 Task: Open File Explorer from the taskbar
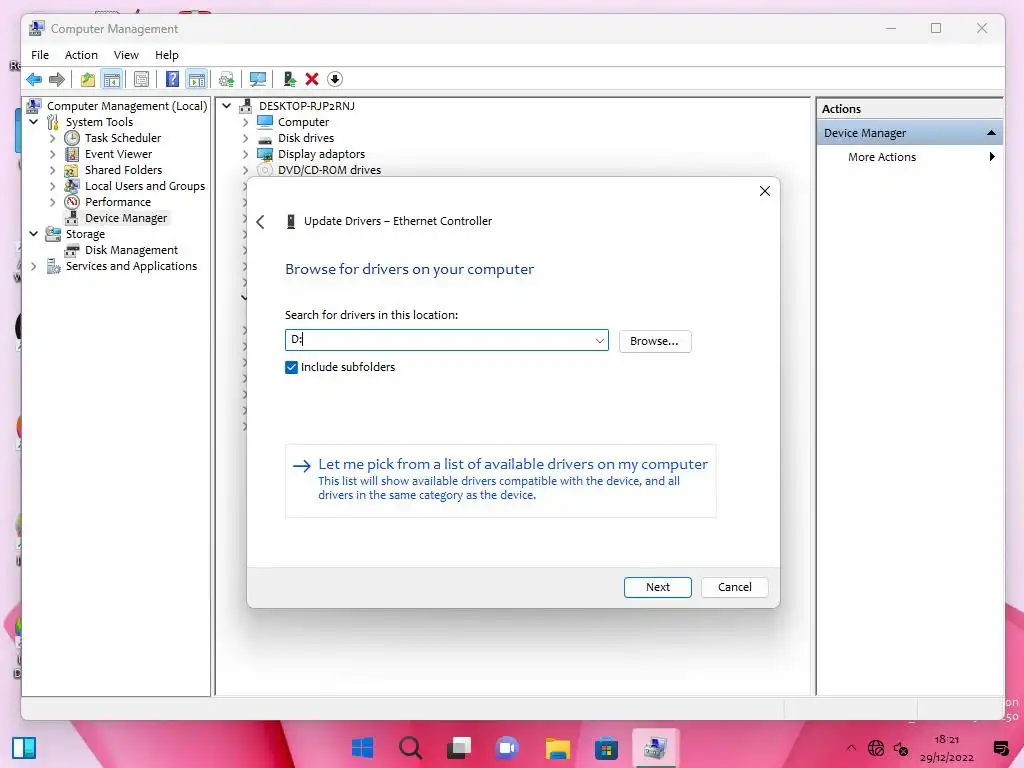(x=558, y=748)
